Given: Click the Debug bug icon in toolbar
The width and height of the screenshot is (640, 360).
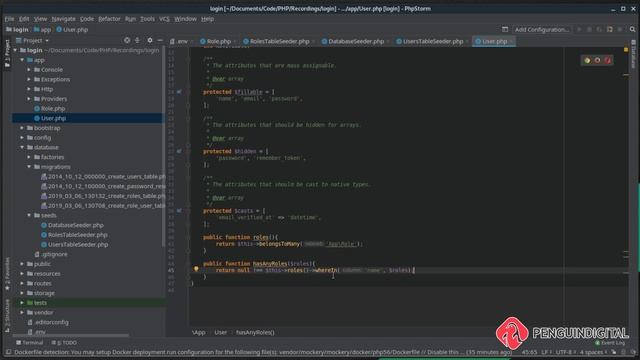Looking at the screenshot, I should tap(589, 29).
